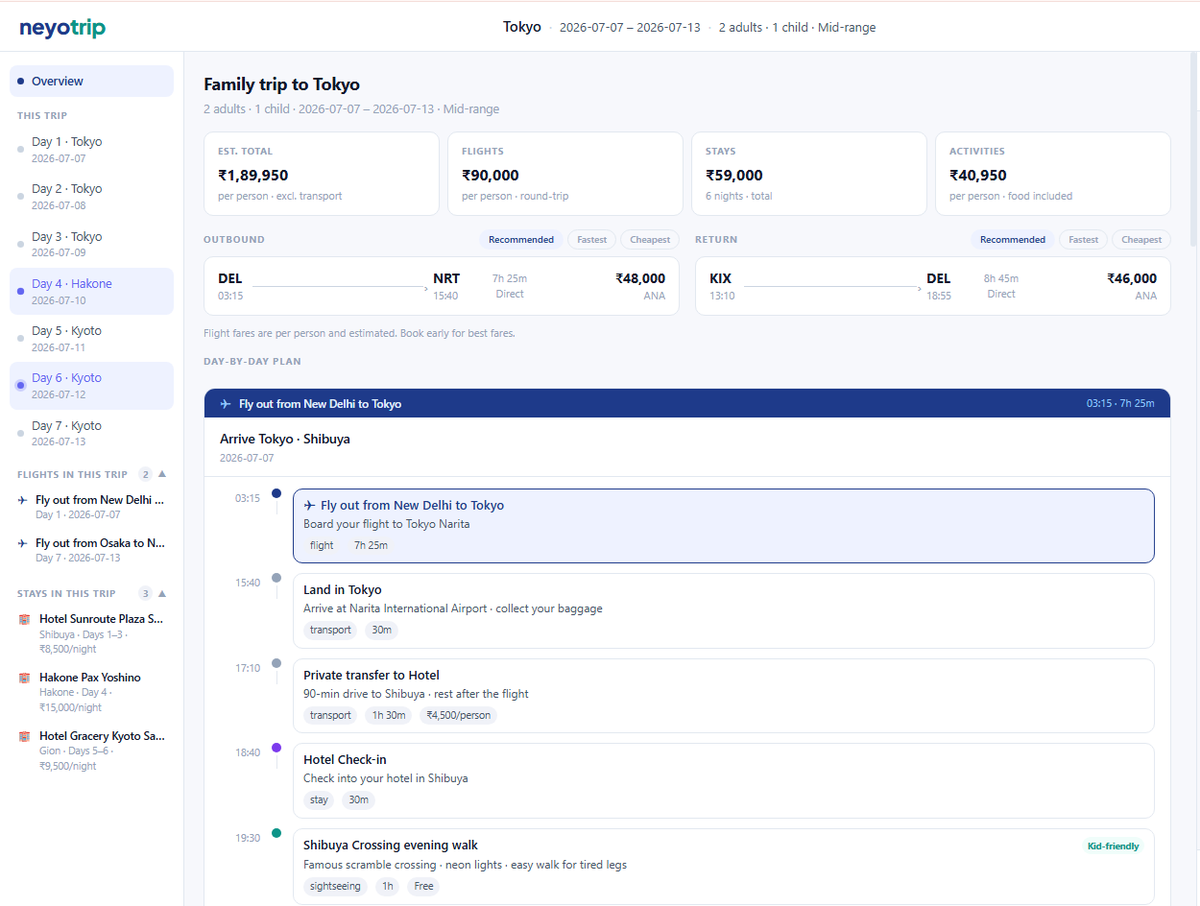Click the neyotrip logo

click(62, 27)
